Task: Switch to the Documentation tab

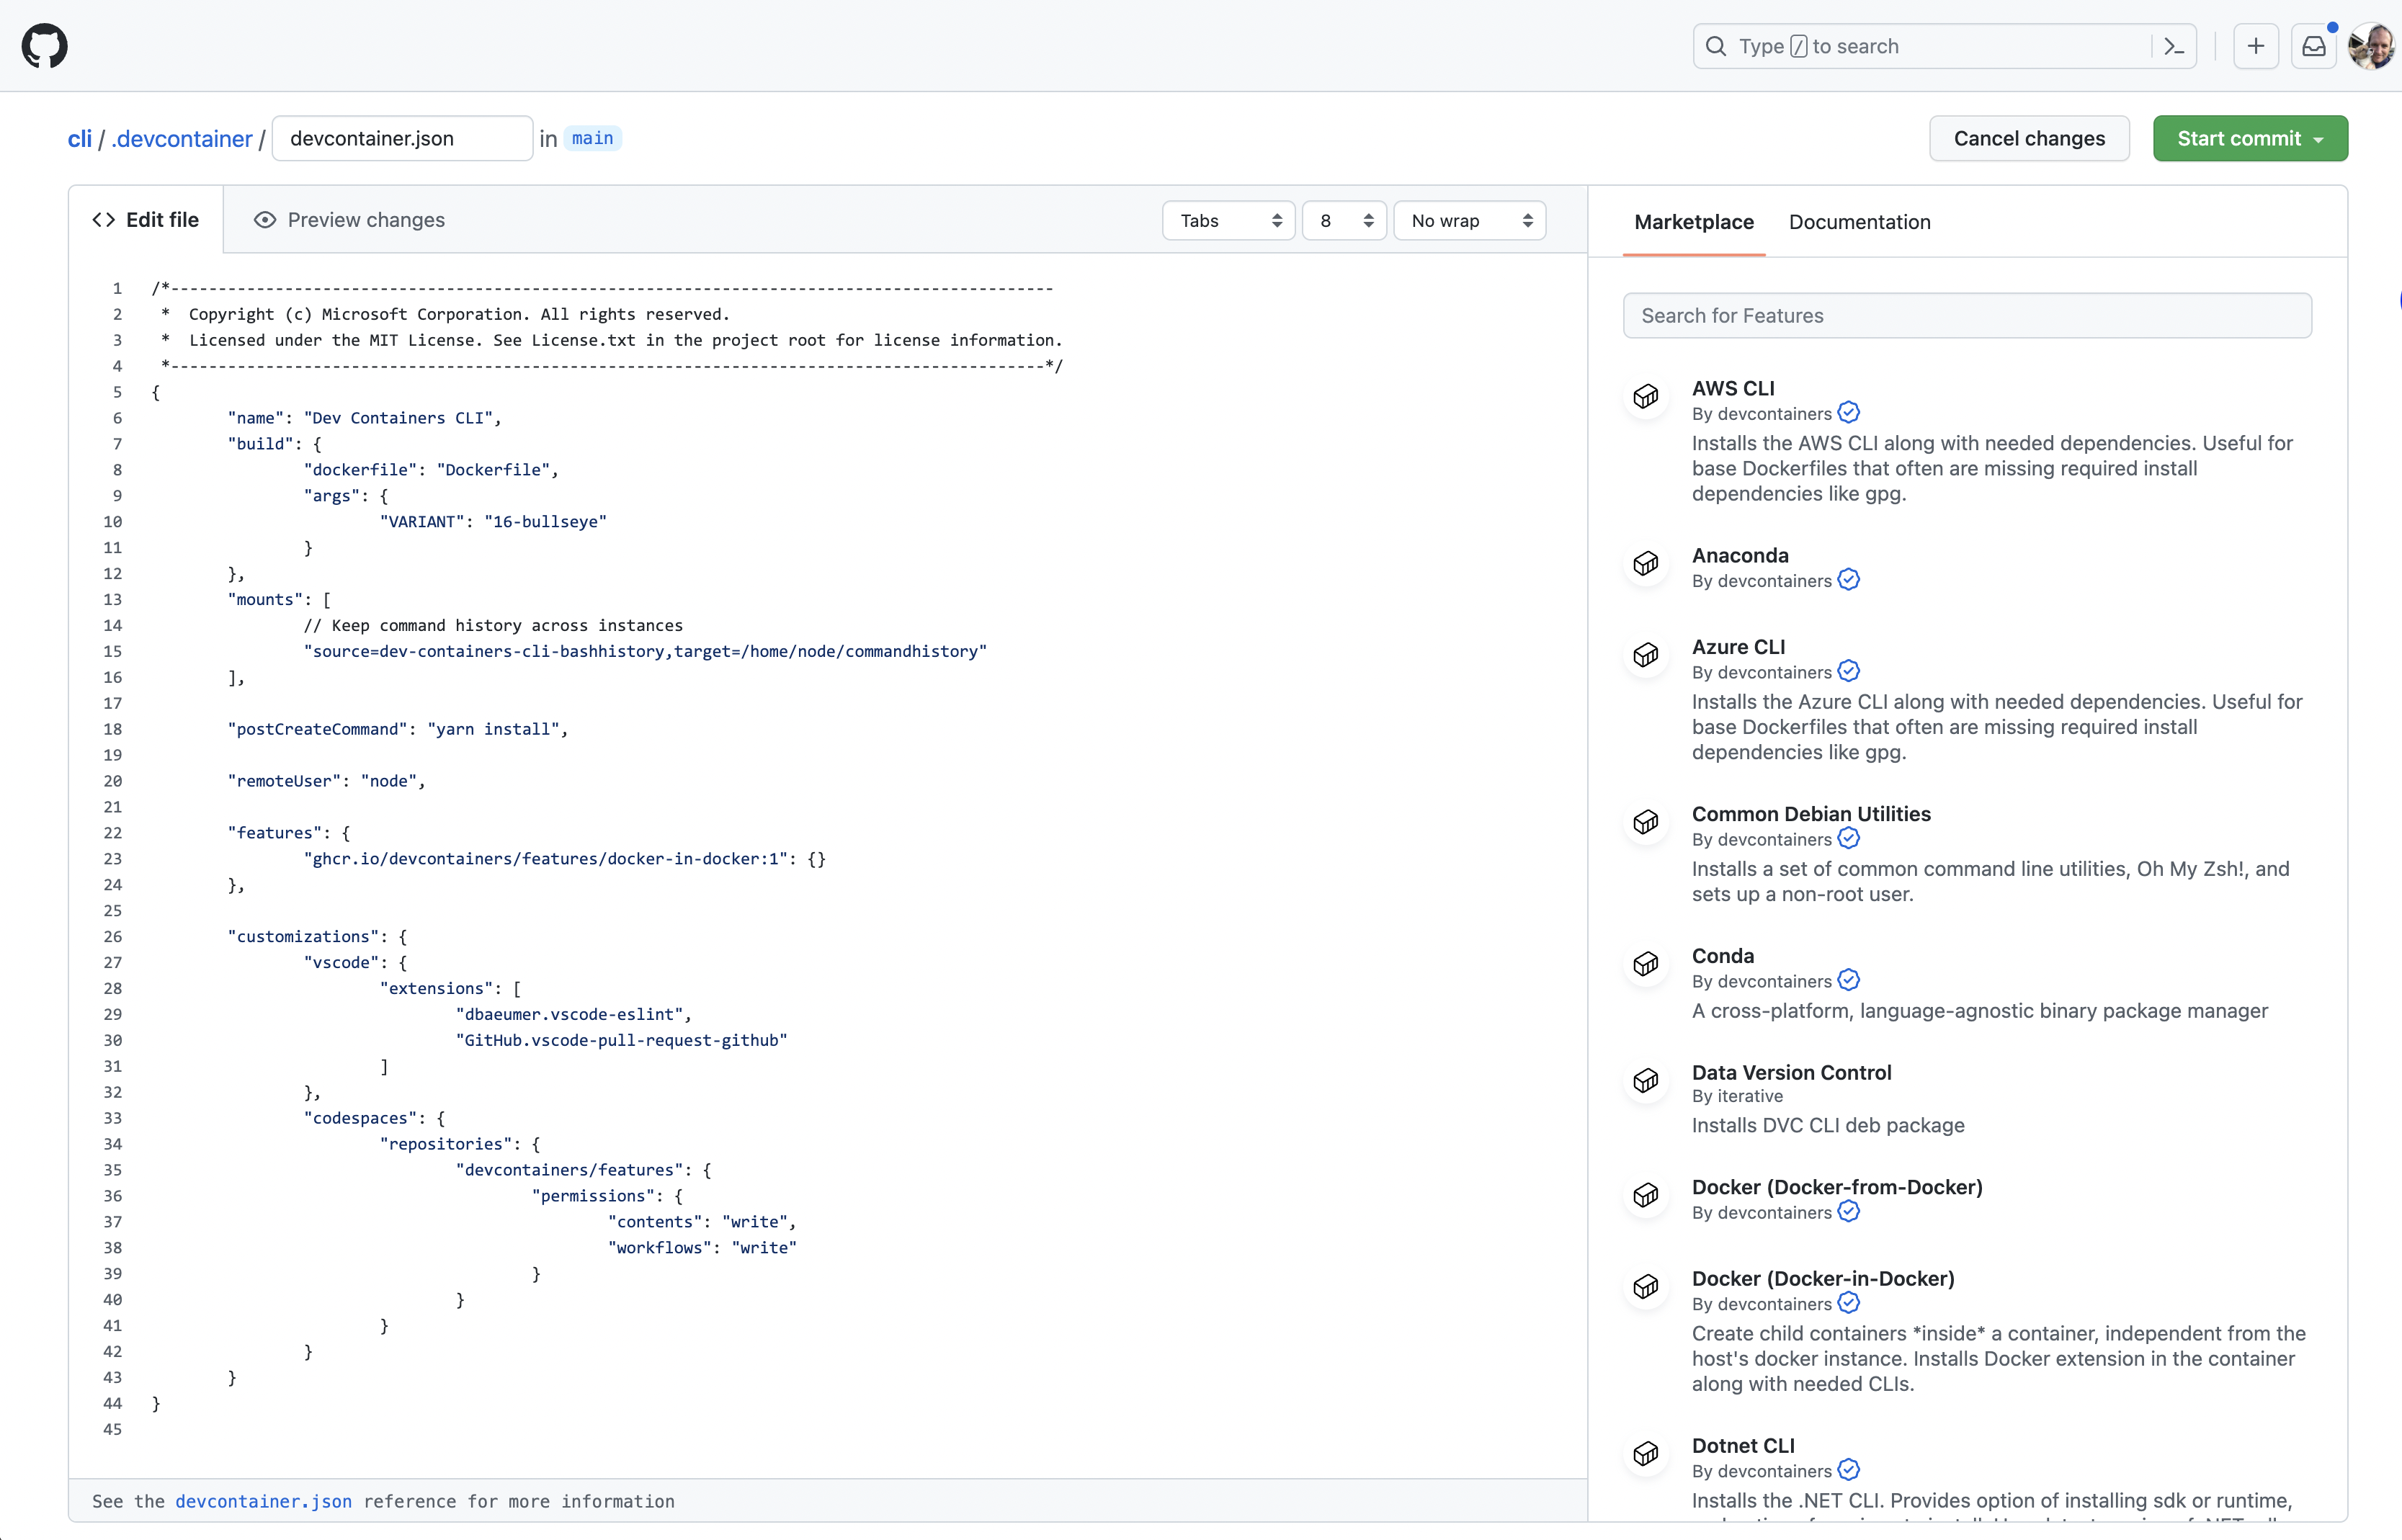Action: tap(1859, 222)
